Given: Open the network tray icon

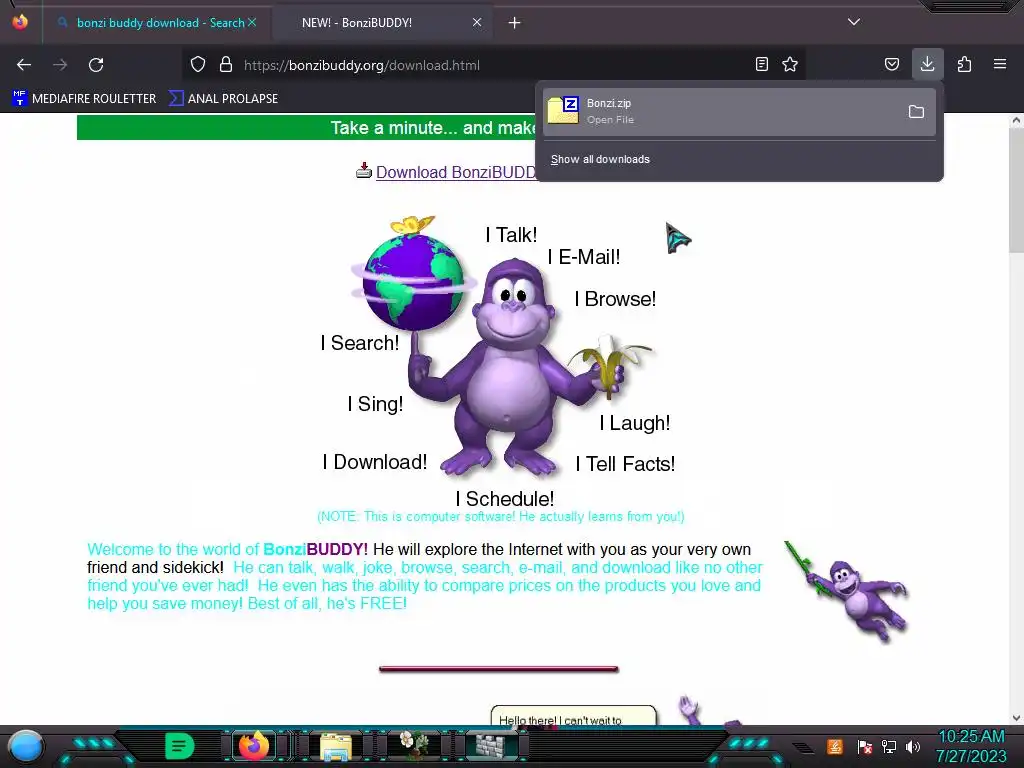Looking at the screenshot, I should click(x=889, y=746).
